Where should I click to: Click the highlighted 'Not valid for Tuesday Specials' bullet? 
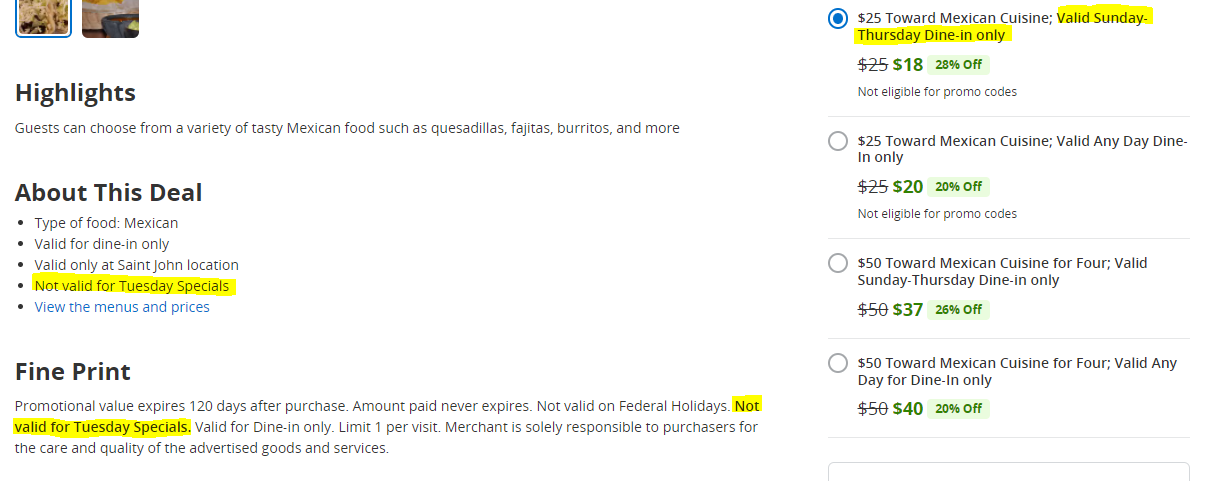(132, 286)
